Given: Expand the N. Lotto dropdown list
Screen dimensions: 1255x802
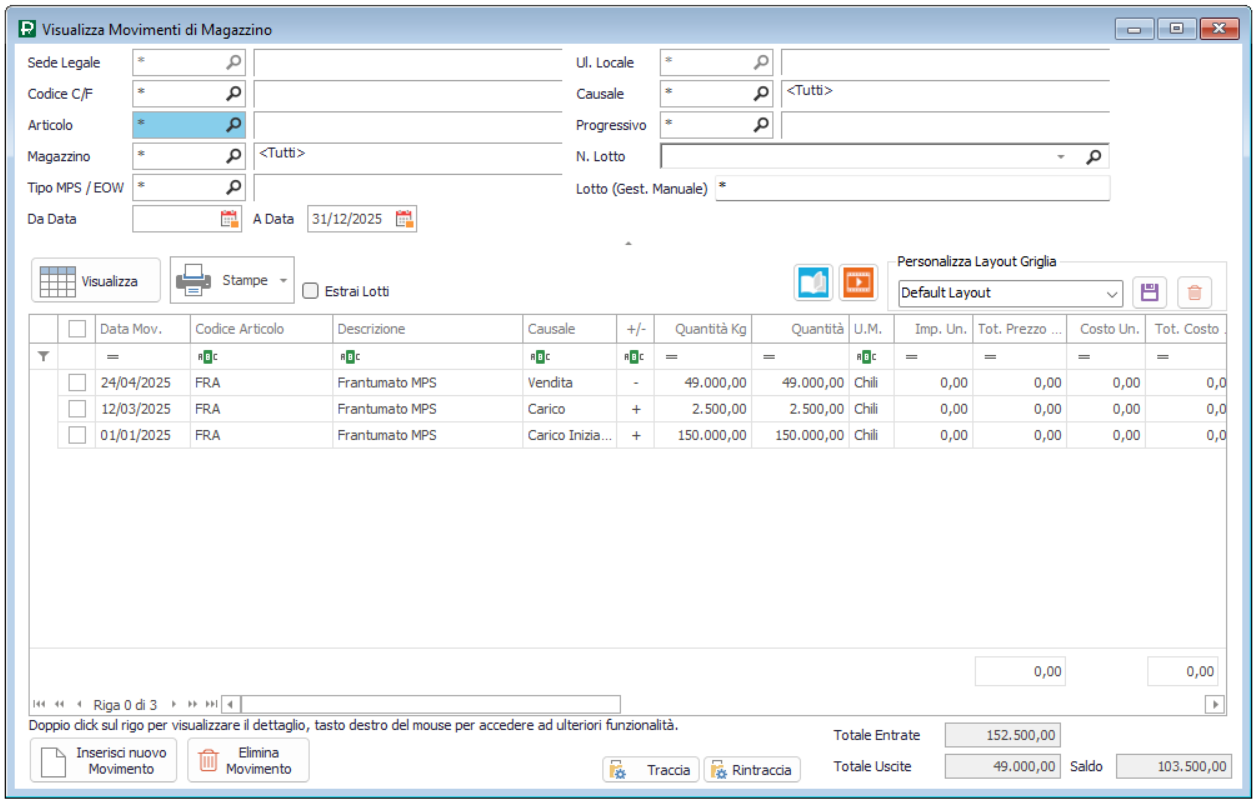Looking at the screenshot, I should click(x=1060, y=157).
